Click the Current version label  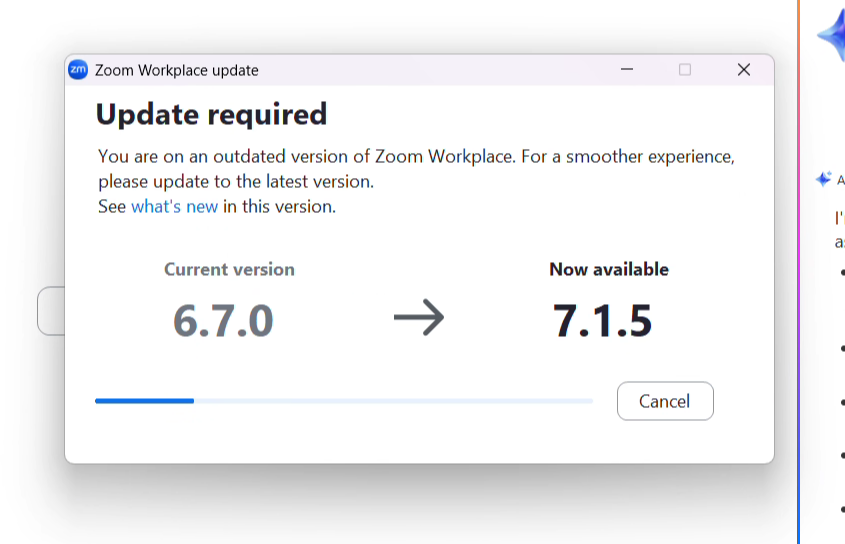(x=230, y=269)
